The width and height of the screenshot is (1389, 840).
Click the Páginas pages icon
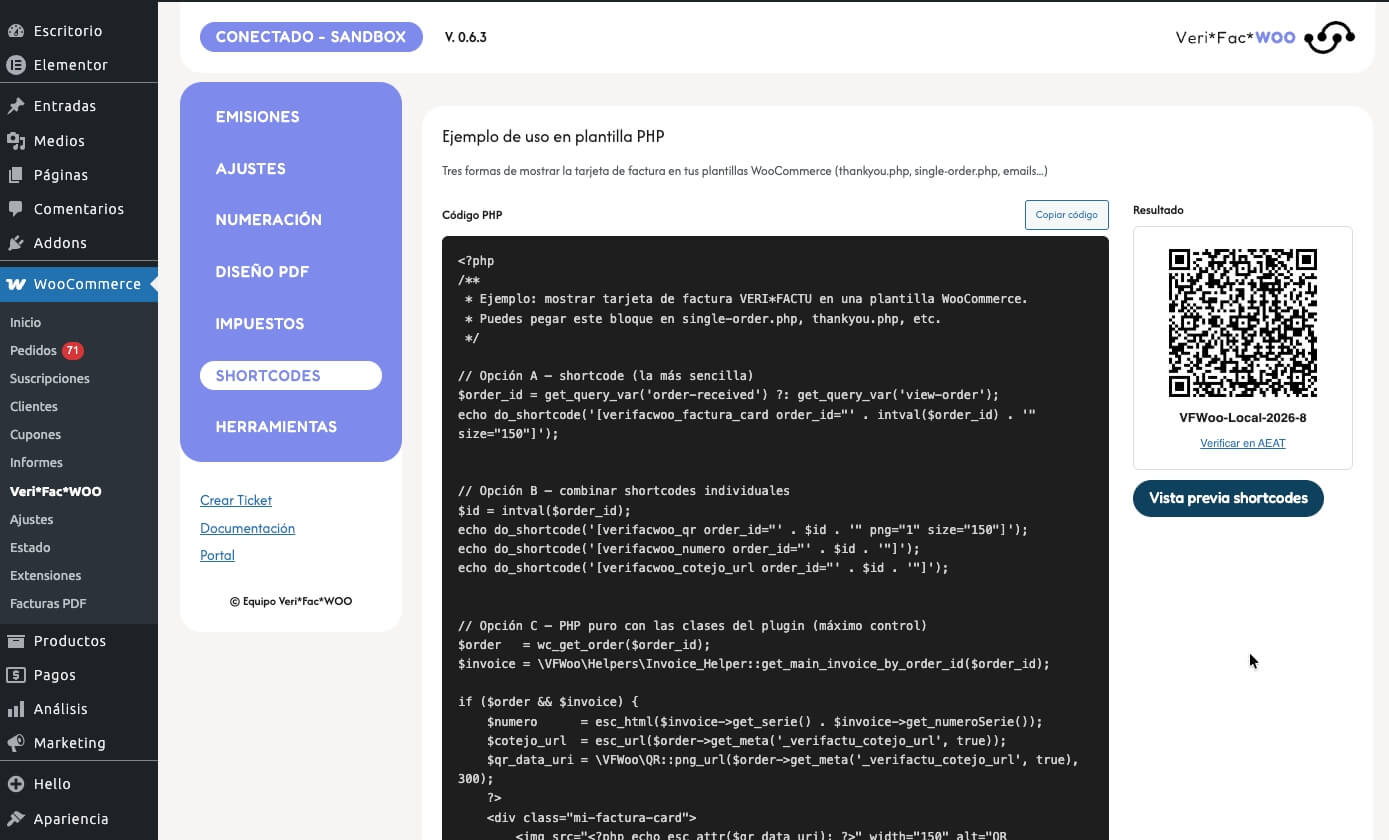pos(16,175)
